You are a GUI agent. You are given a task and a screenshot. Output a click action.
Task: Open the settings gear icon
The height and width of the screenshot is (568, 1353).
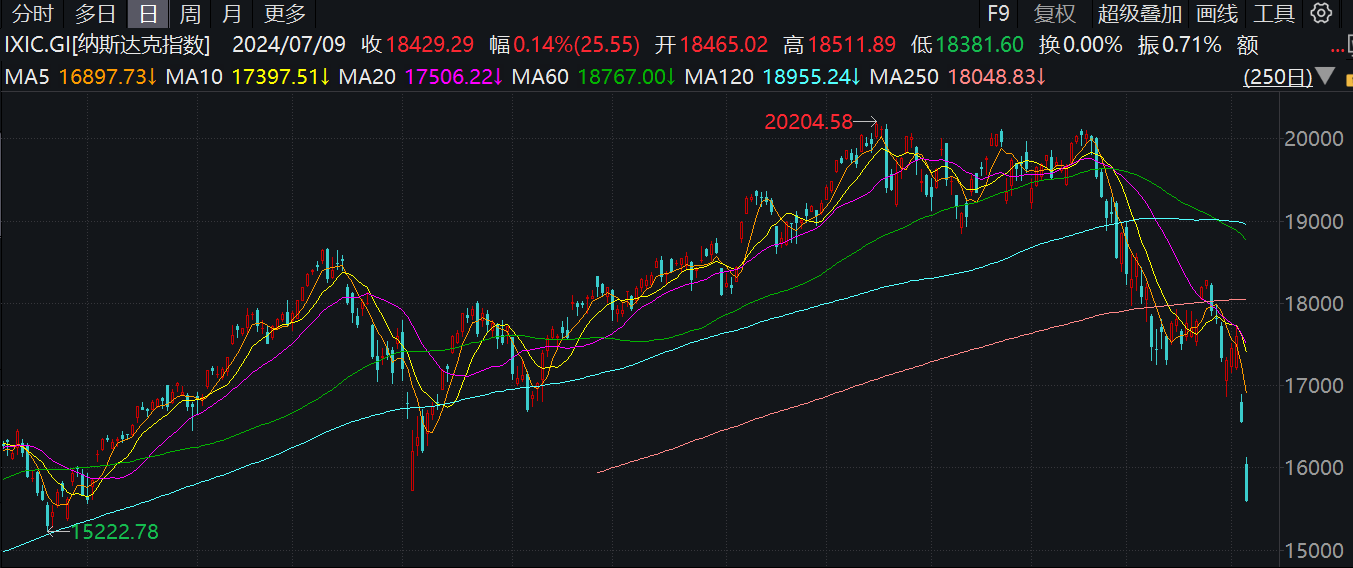1321,13
